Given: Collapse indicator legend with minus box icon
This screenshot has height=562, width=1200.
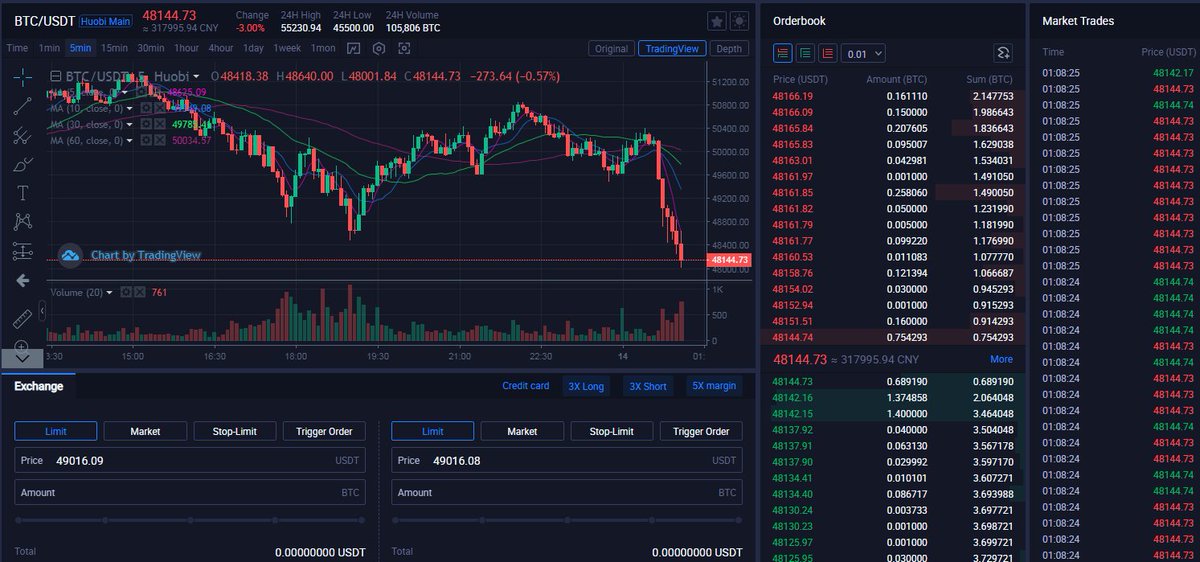Looking at the screenshot, I should click(56, 76).
